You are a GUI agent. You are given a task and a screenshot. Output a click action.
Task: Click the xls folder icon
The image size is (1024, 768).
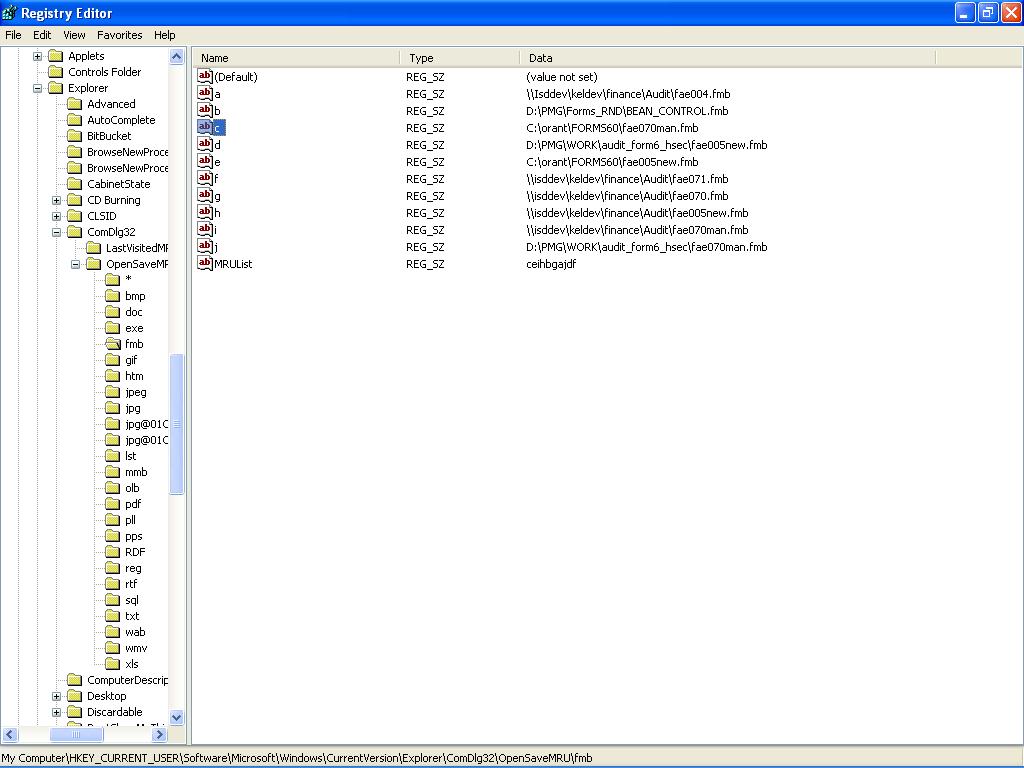pyautogui.click(x=112, y=664)
